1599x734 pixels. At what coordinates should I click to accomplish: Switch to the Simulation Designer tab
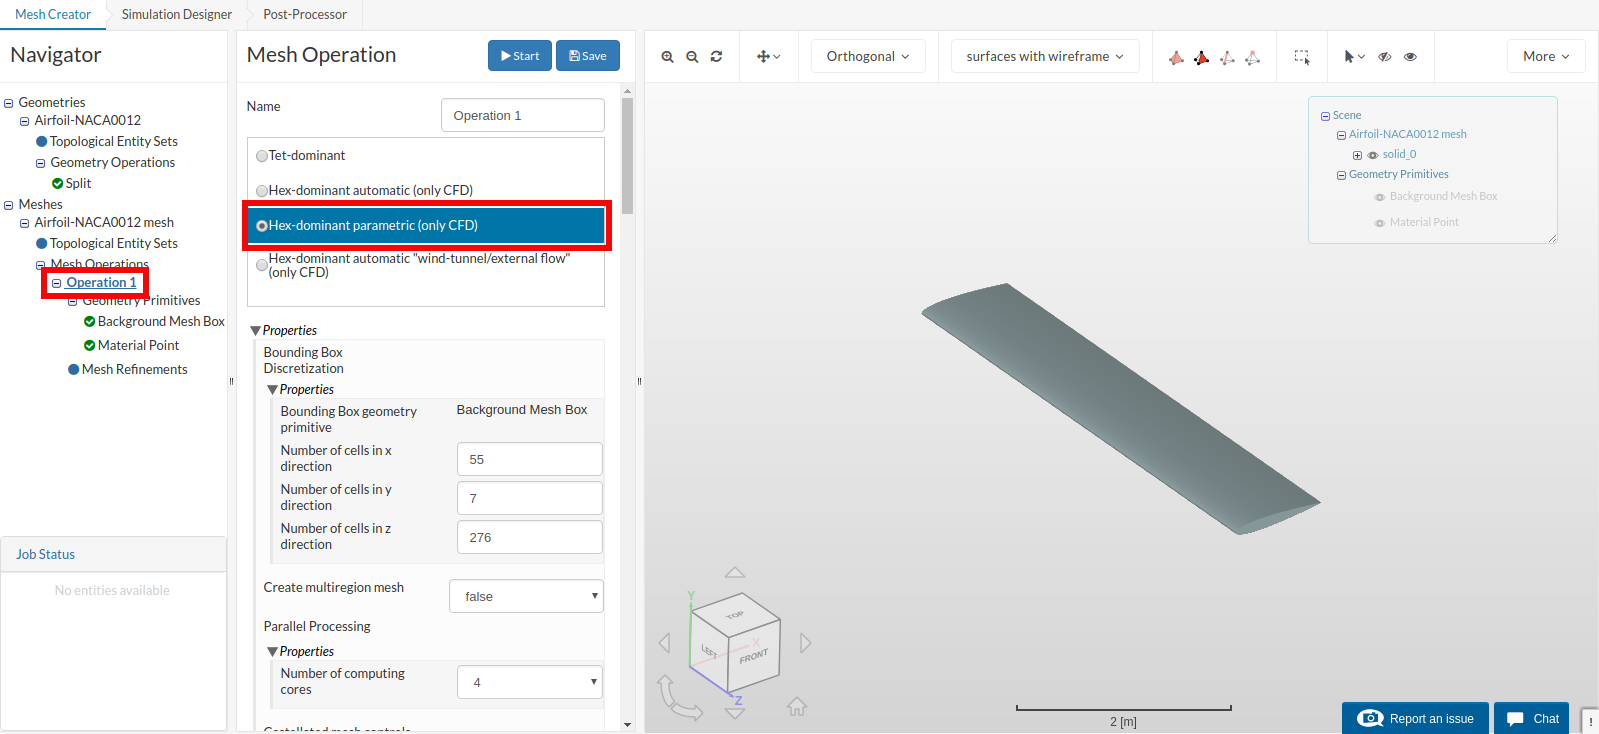point(177,14)
